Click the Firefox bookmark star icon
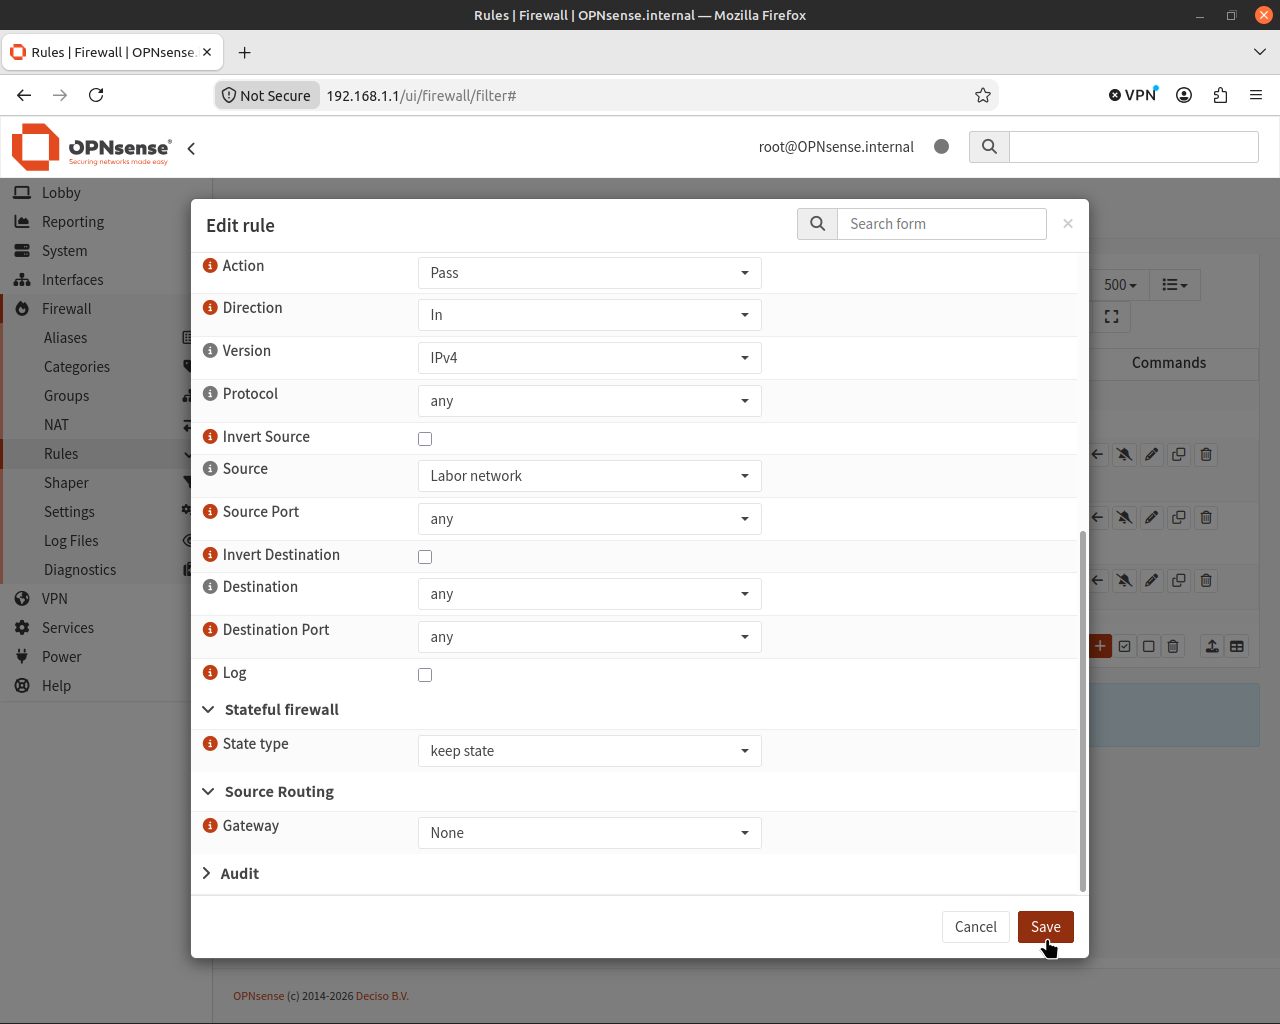The image size is (1280, 1024). pyautogui.click(x=983, y=95)
